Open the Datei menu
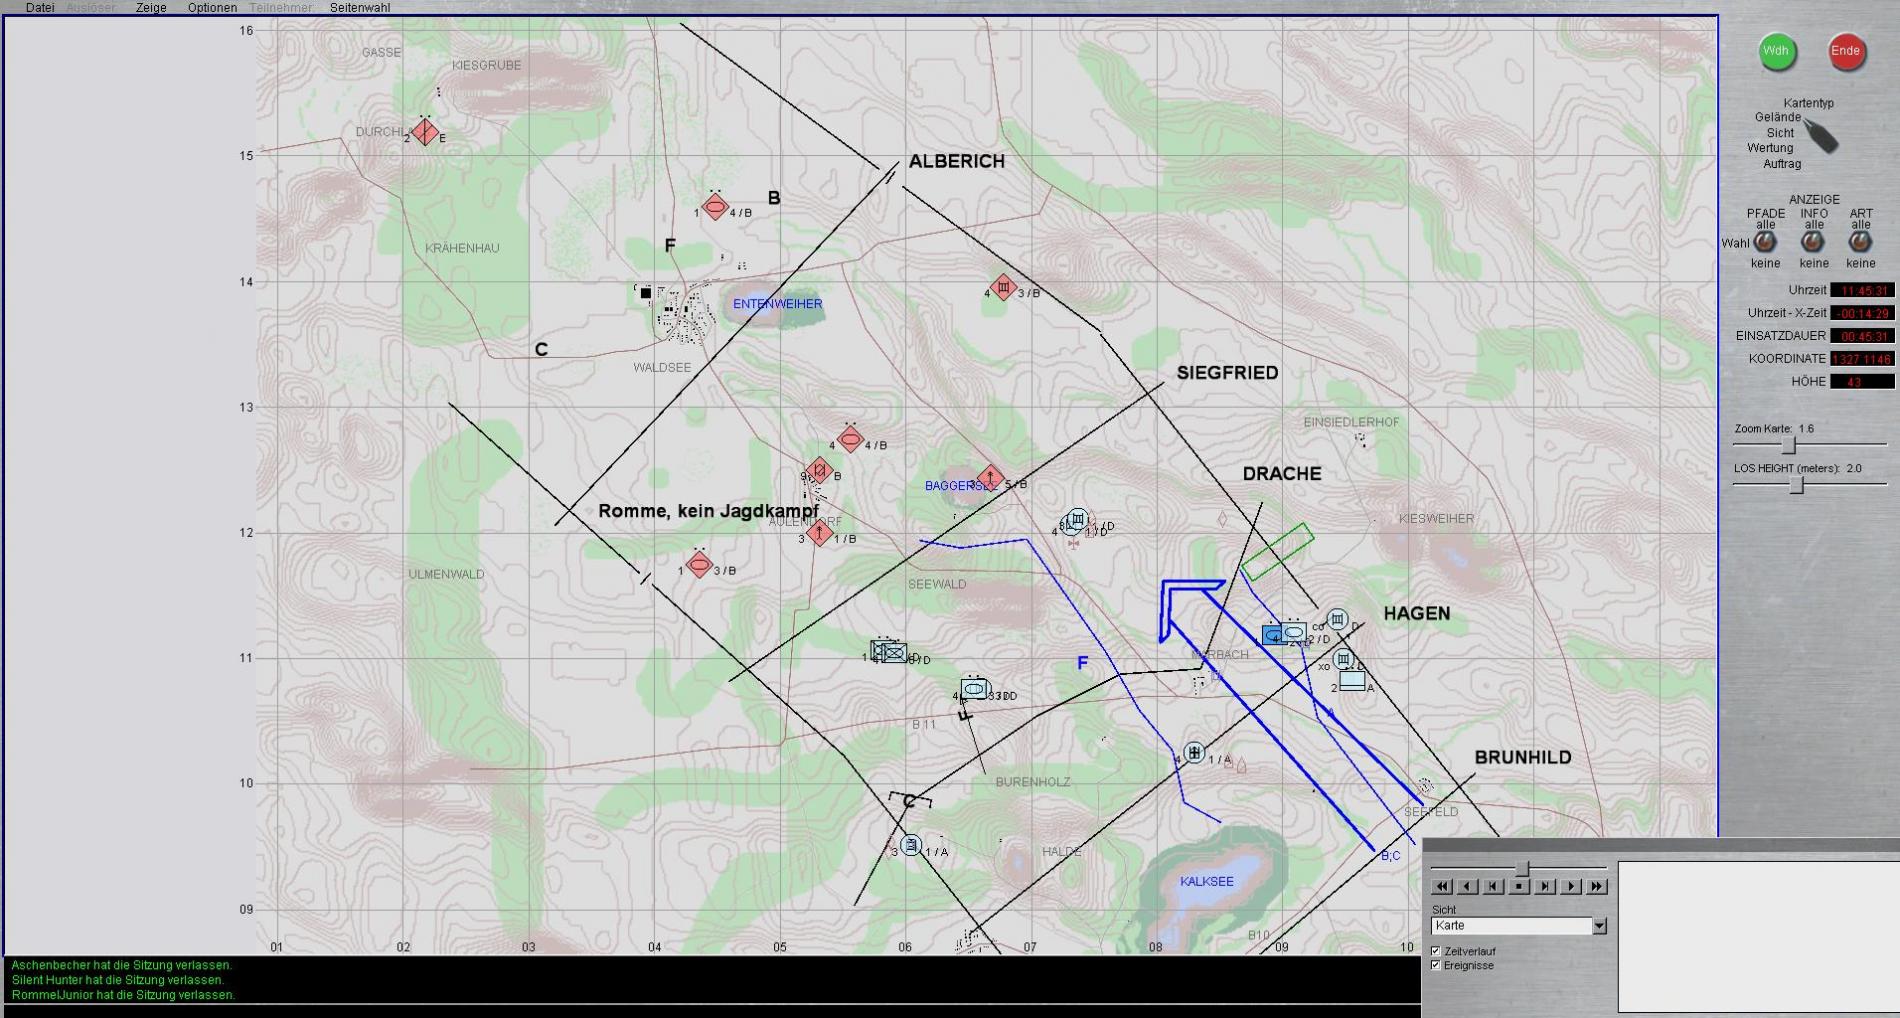This screenshot has width=1900, height=1018. point(40,8)
